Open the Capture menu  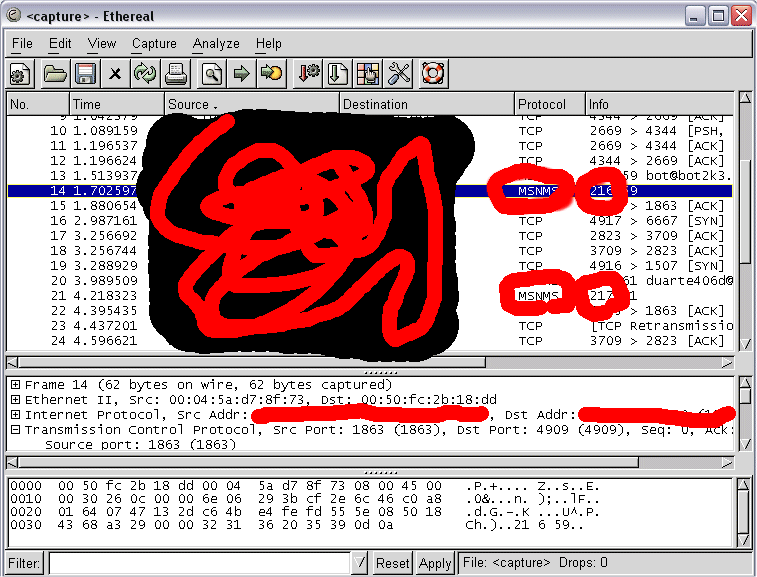(154, 44)
